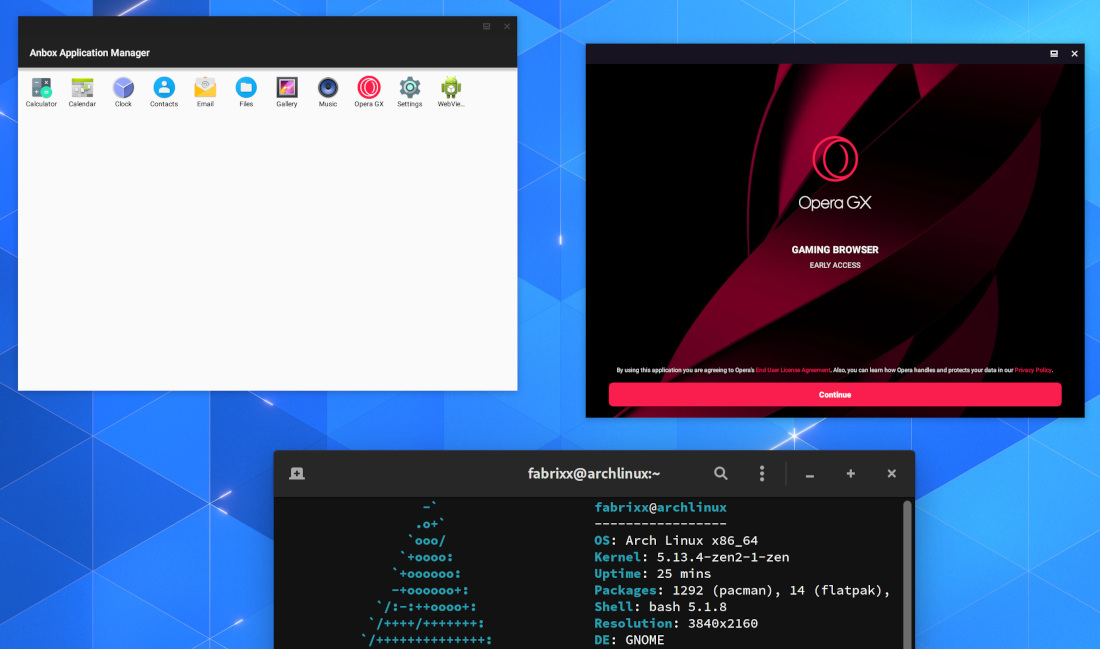Viewport: 1100px width, 649px height.
Task: Close the terminal window
Action: 892,474
